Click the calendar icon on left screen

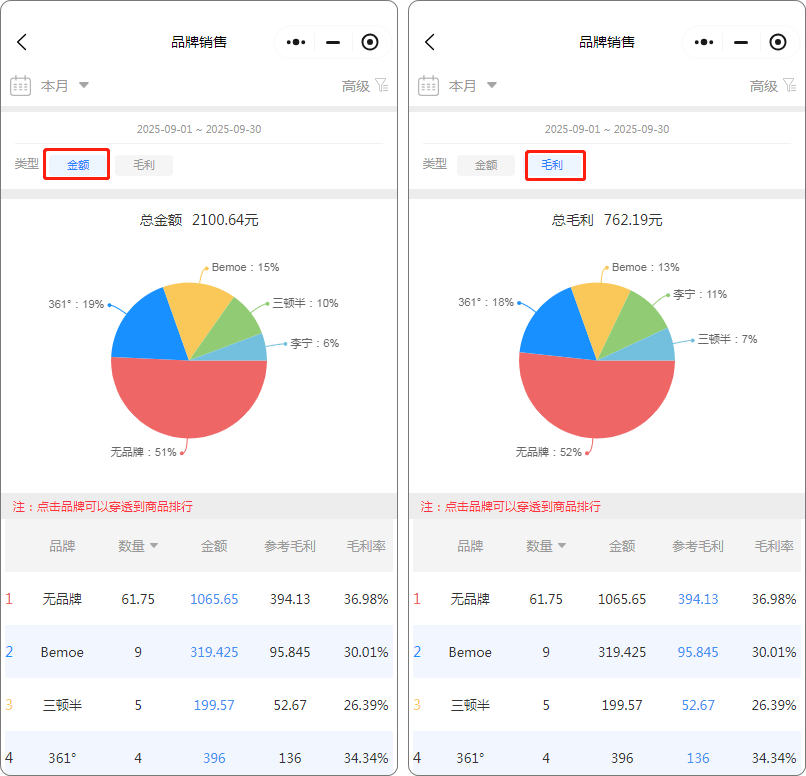click(x=21, y=86)
